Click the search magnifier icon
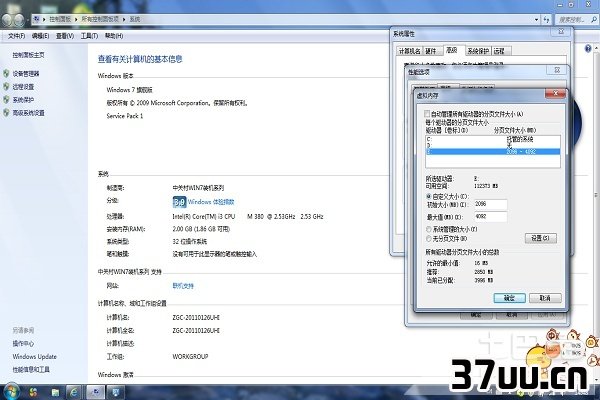Screen dimensions: 600x400 point(594,19)
